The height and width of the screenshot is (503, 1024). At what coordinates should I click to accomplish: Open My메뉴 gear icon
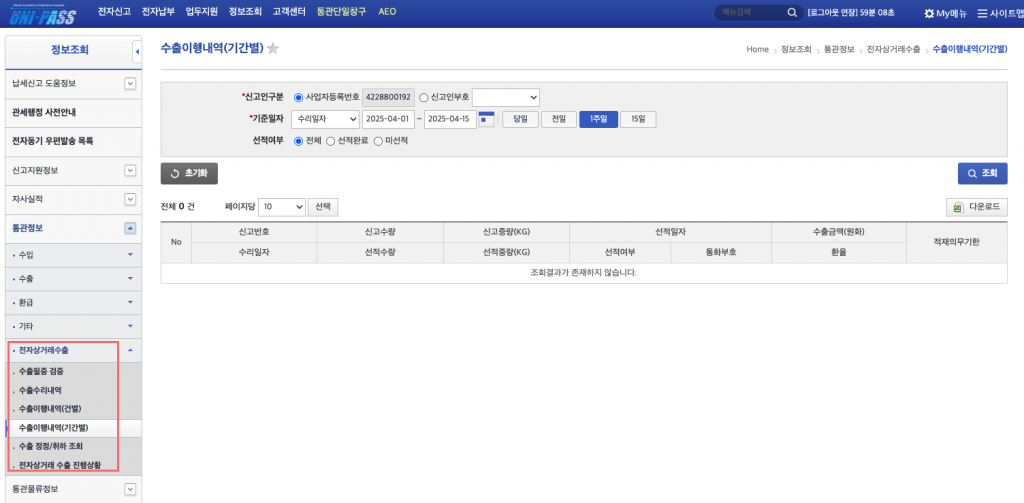(x=929, y=13)
